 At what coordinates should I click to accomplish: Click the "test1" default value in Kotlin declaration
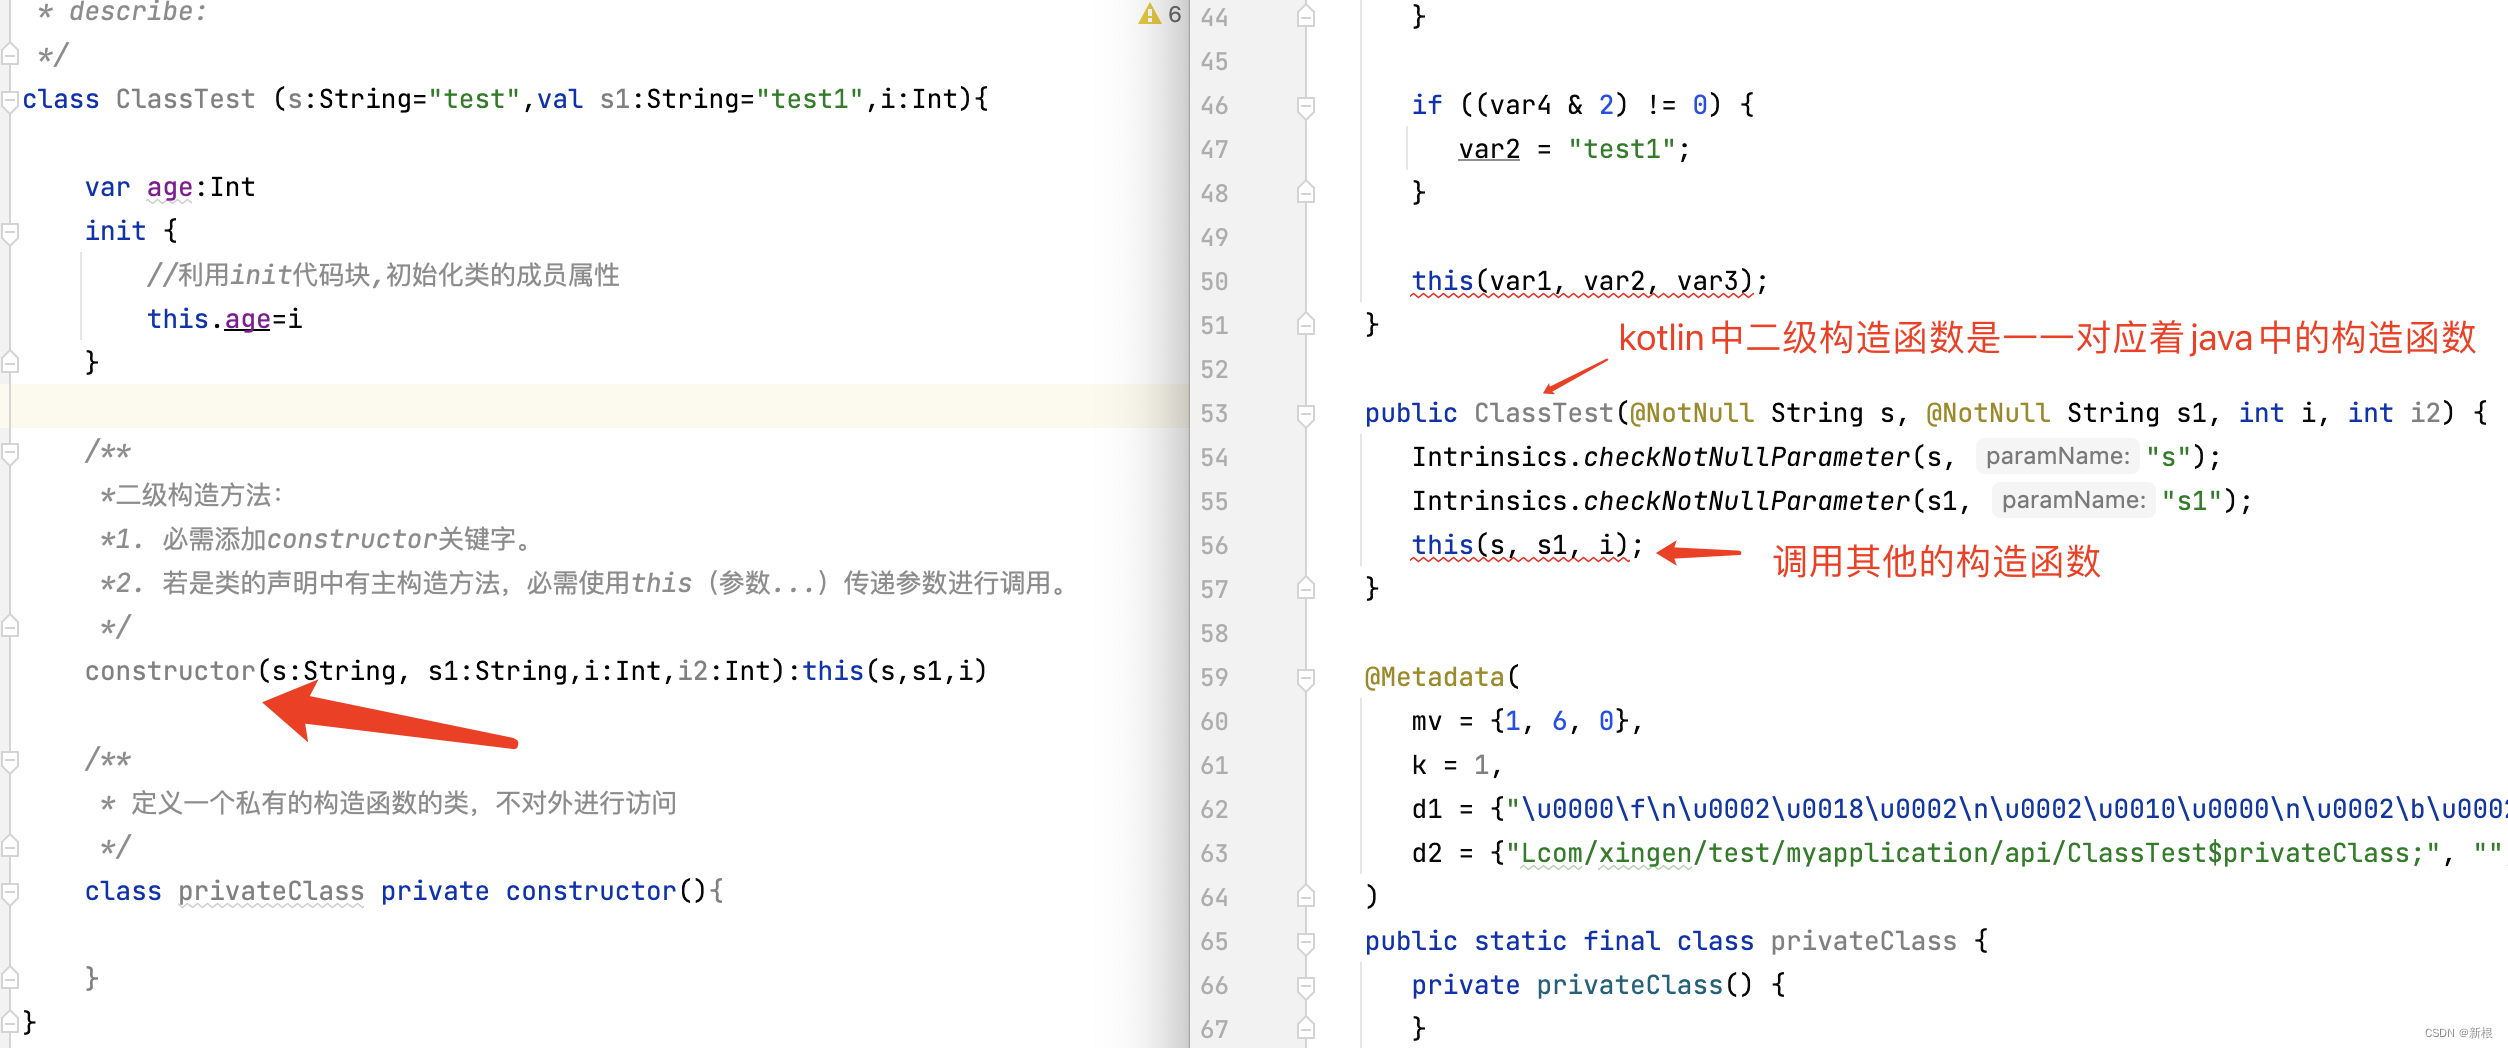pos(809,99)
